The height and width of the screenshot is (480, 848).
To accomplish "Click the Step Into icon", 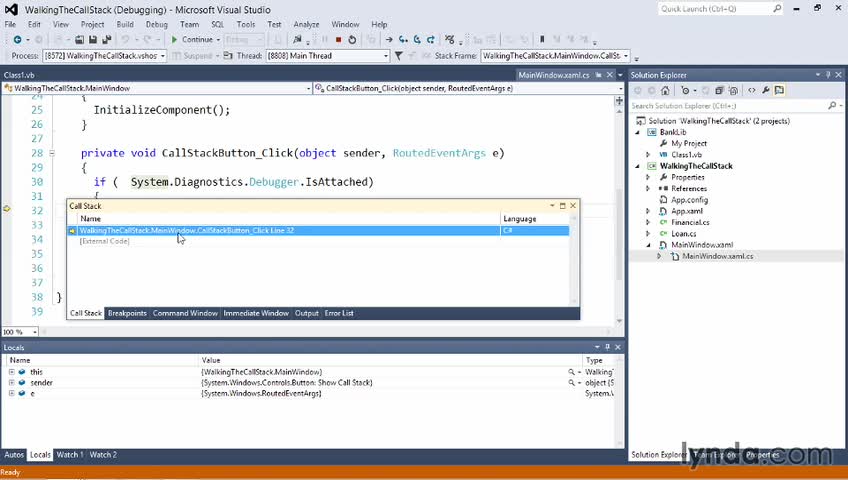I will coord(403,39).
